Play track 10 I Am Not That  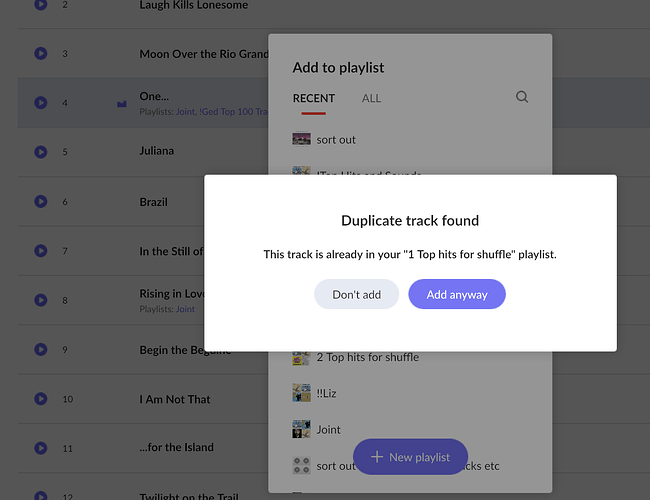41,399
